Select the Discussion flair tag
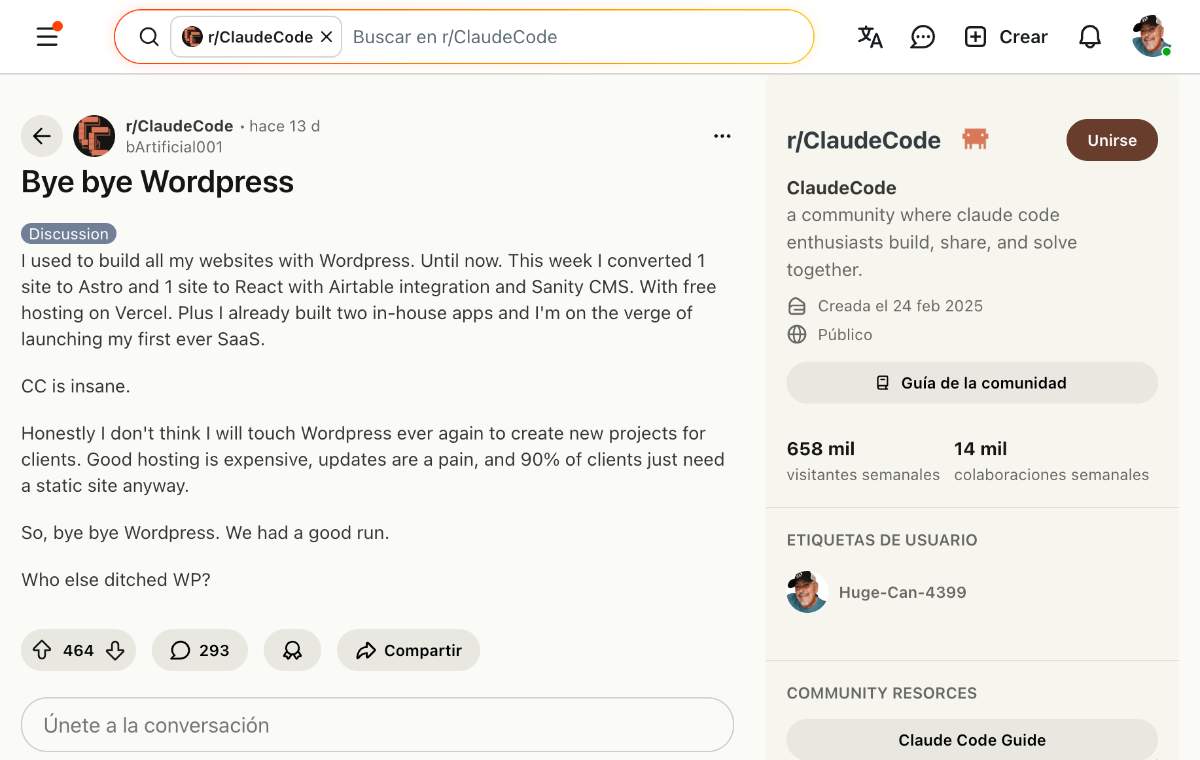The image size is (1200, 760). pos(68,233)
